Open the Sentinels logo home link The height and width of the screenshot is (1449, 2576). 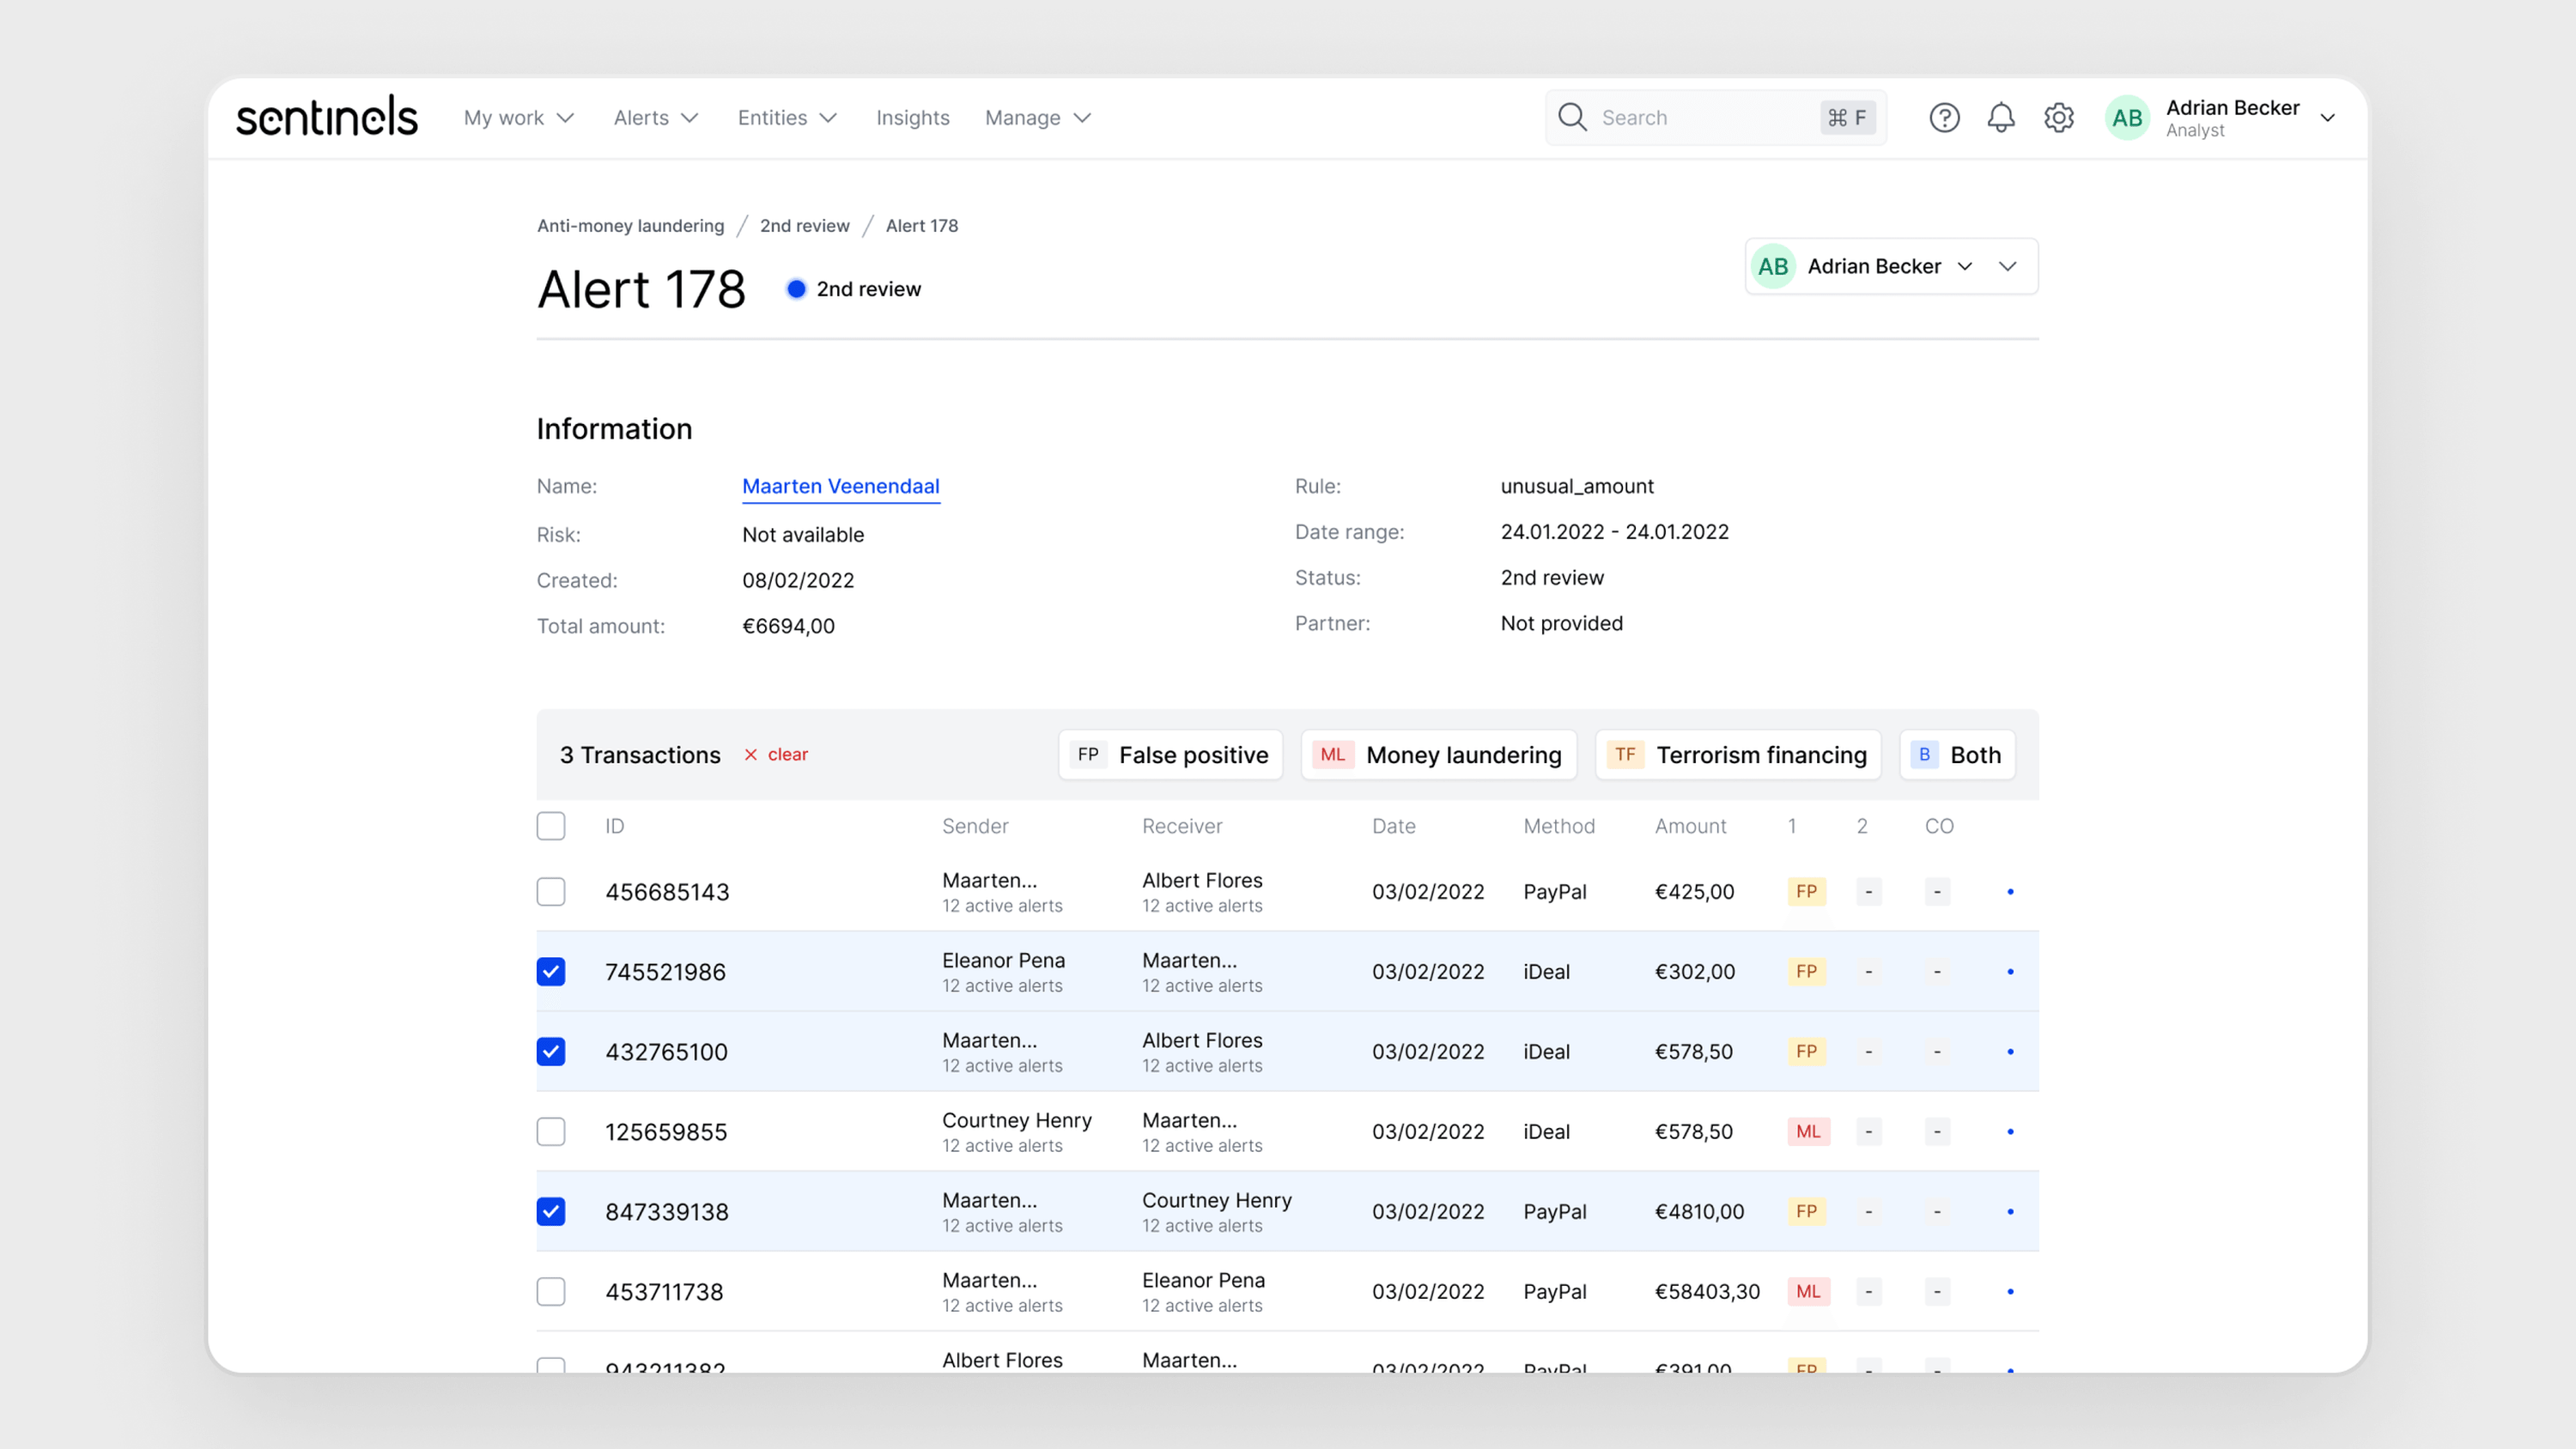326,117
